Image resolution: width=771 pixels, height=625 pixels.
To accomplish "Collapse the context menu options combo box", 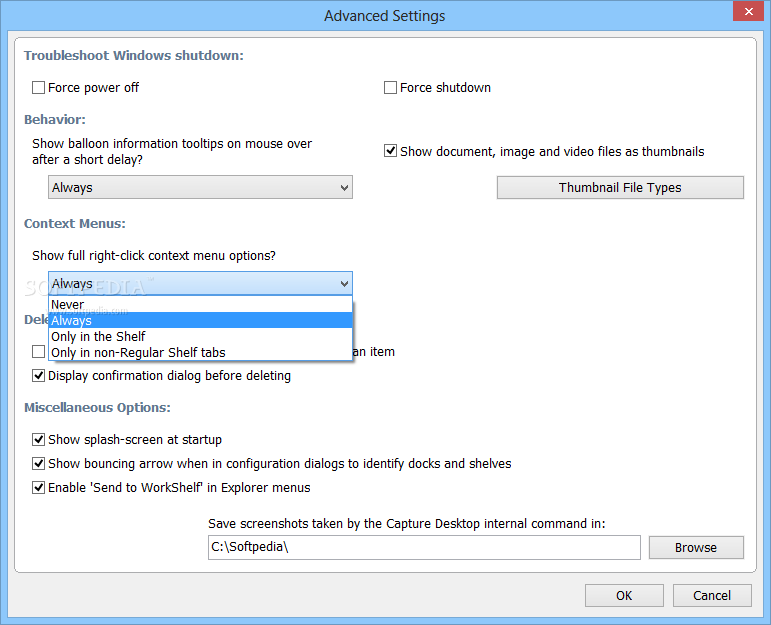I will 200,283.
